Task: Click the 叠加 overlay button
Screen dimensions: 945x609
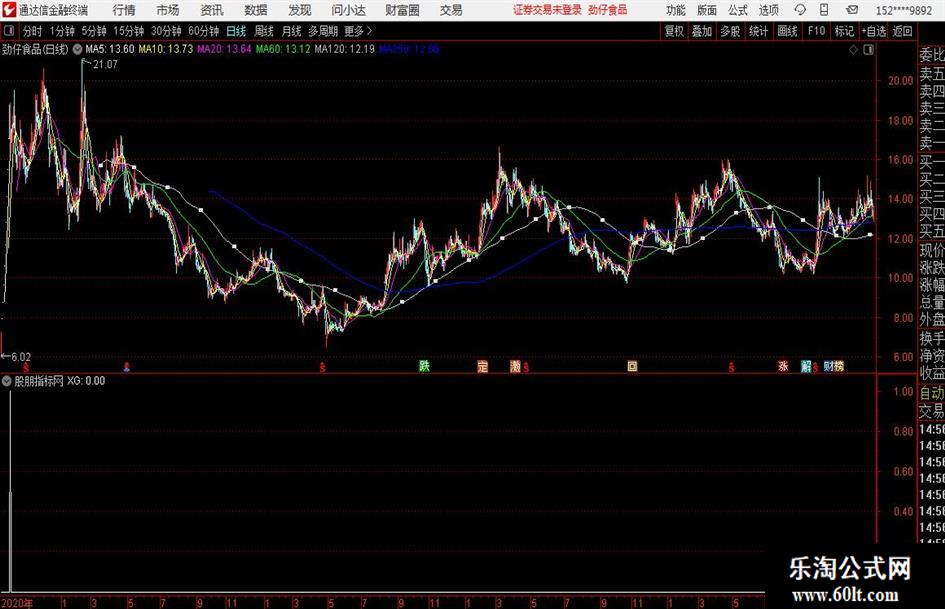Action: [x=702, y=31]
